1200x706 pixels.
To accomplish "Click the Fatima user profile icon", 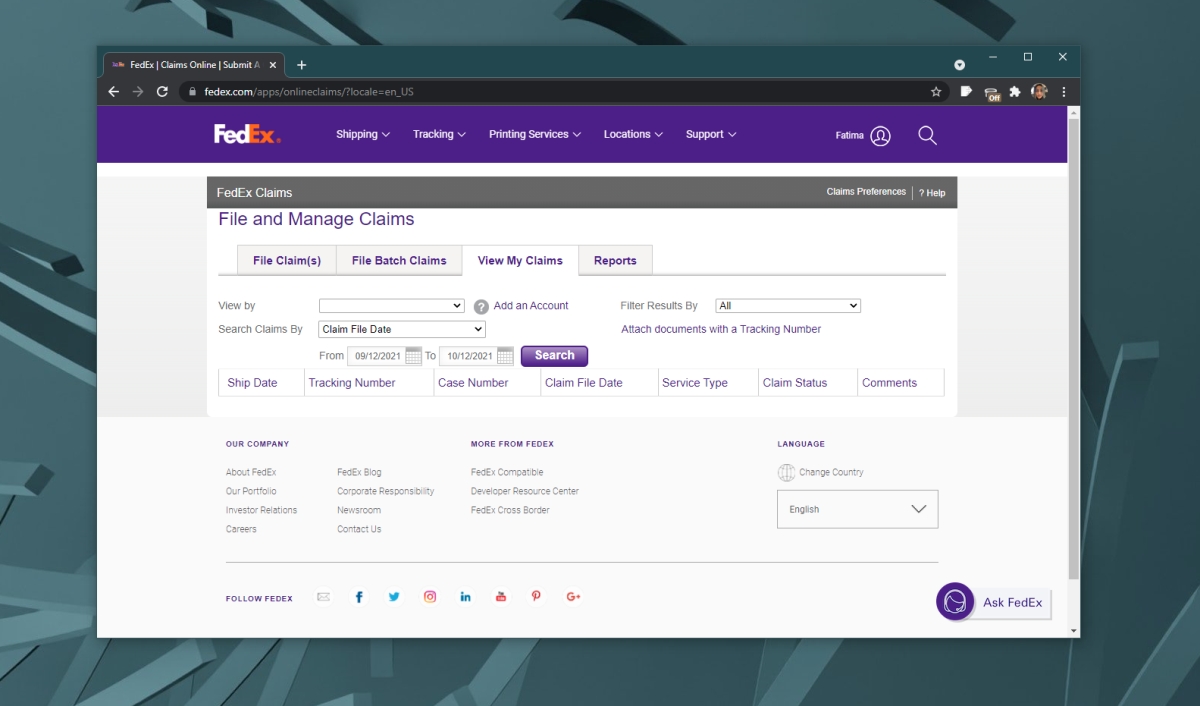I will [880, 136].
